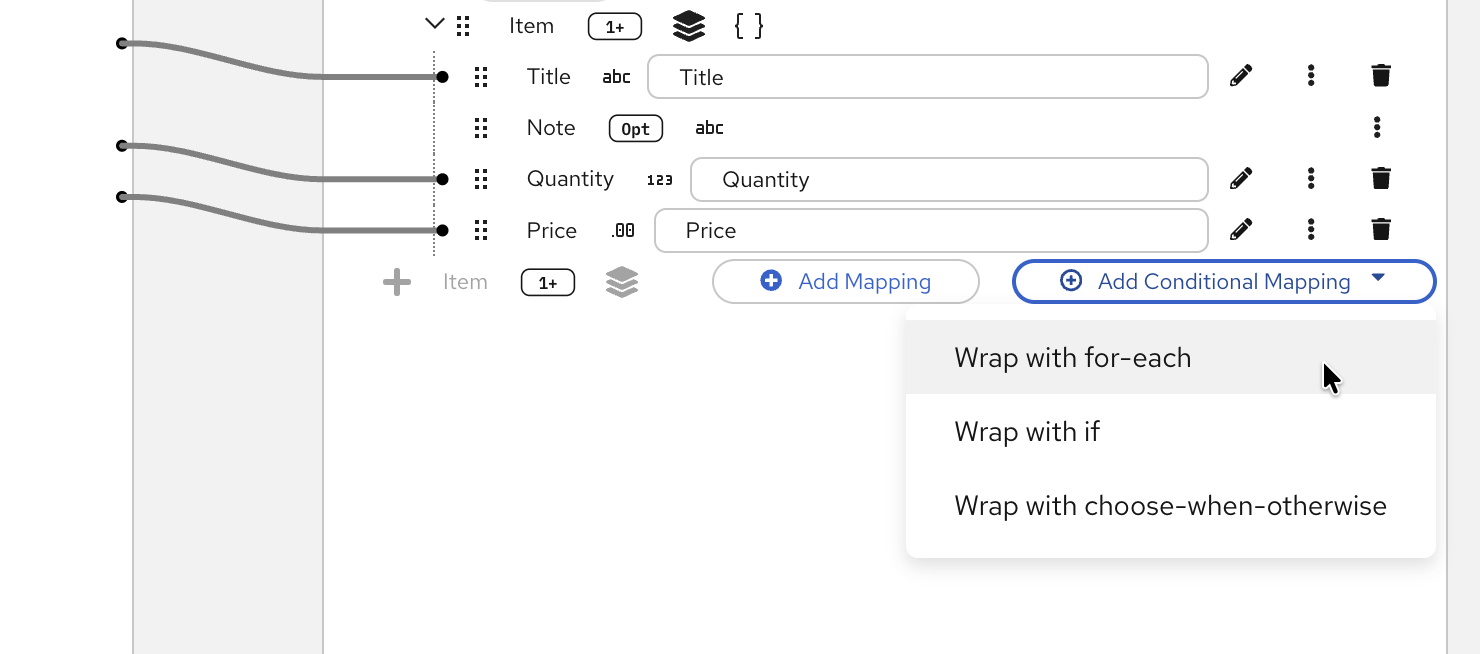Open the kebab menu for the Note field
The image size is (1480, 654).
tap(1377, 126)
